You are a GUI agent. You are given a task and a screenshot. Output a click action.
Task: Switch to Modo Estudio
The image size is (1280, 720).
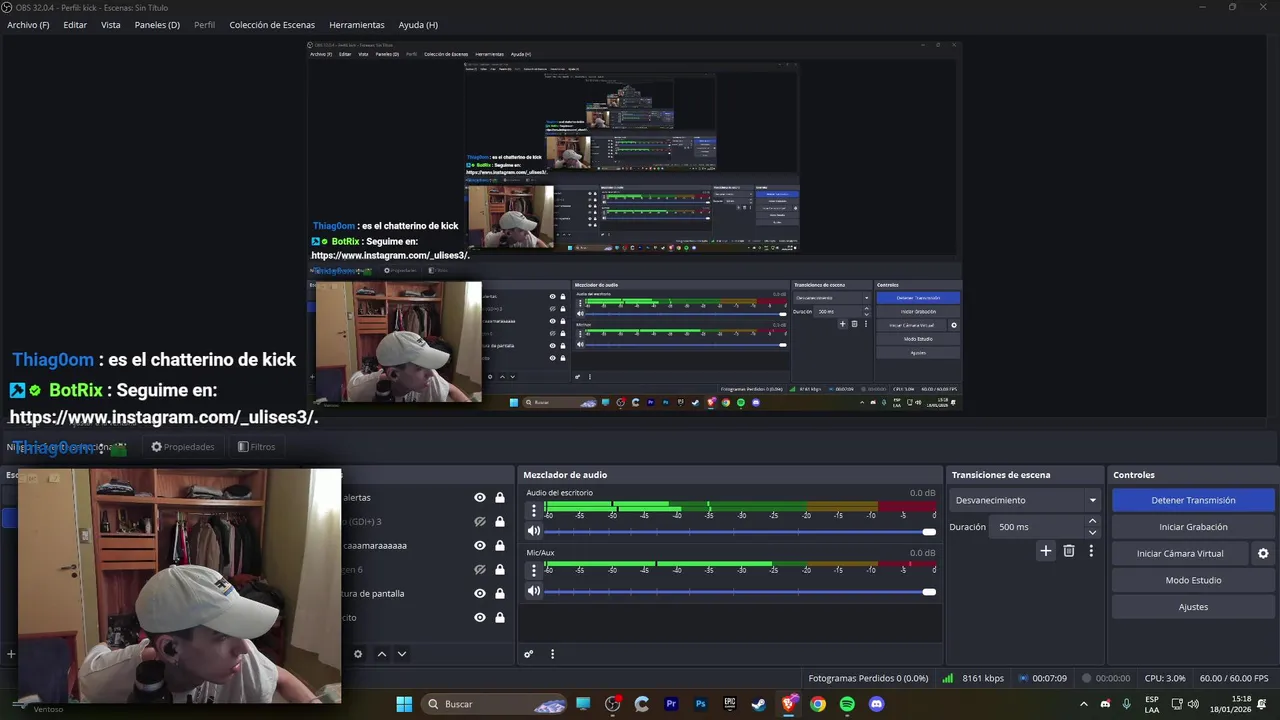(x=1193, y=580)
